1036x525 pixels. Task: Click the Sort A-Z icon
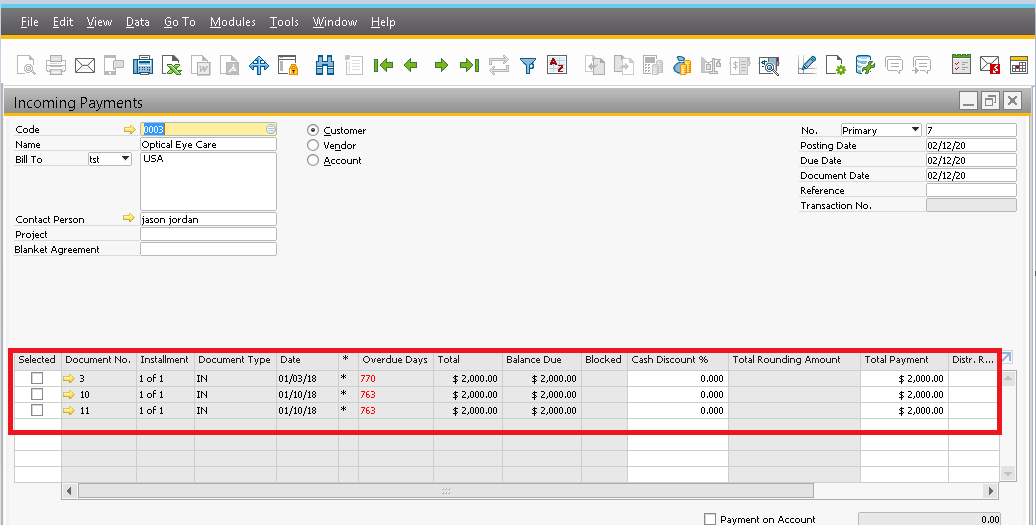(x=557, y=65)
